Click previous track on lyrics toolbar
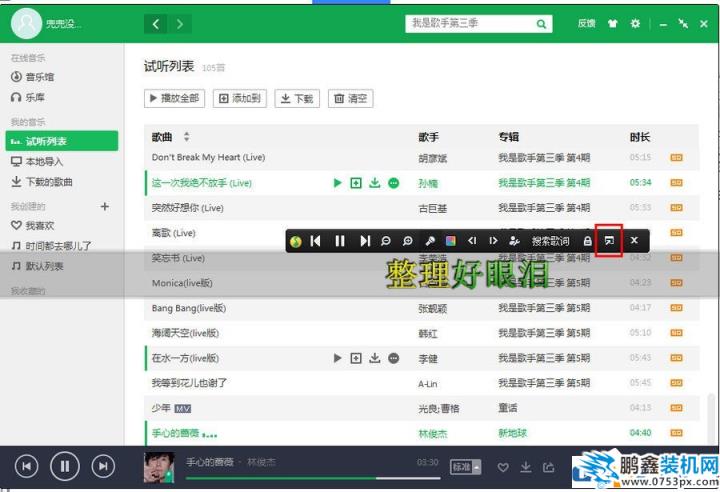 click(x=315, y=241)
